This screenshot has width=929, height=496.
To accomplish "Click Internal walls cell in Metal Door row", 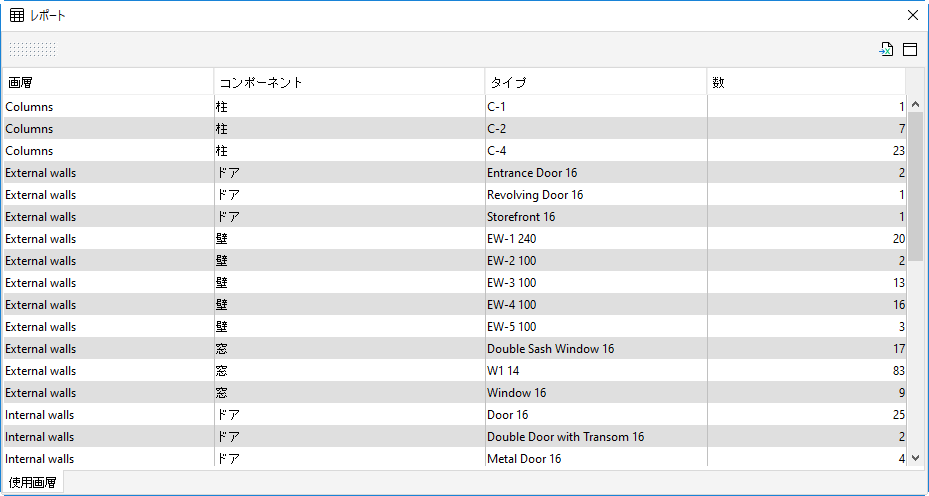I will click(108, 457).
